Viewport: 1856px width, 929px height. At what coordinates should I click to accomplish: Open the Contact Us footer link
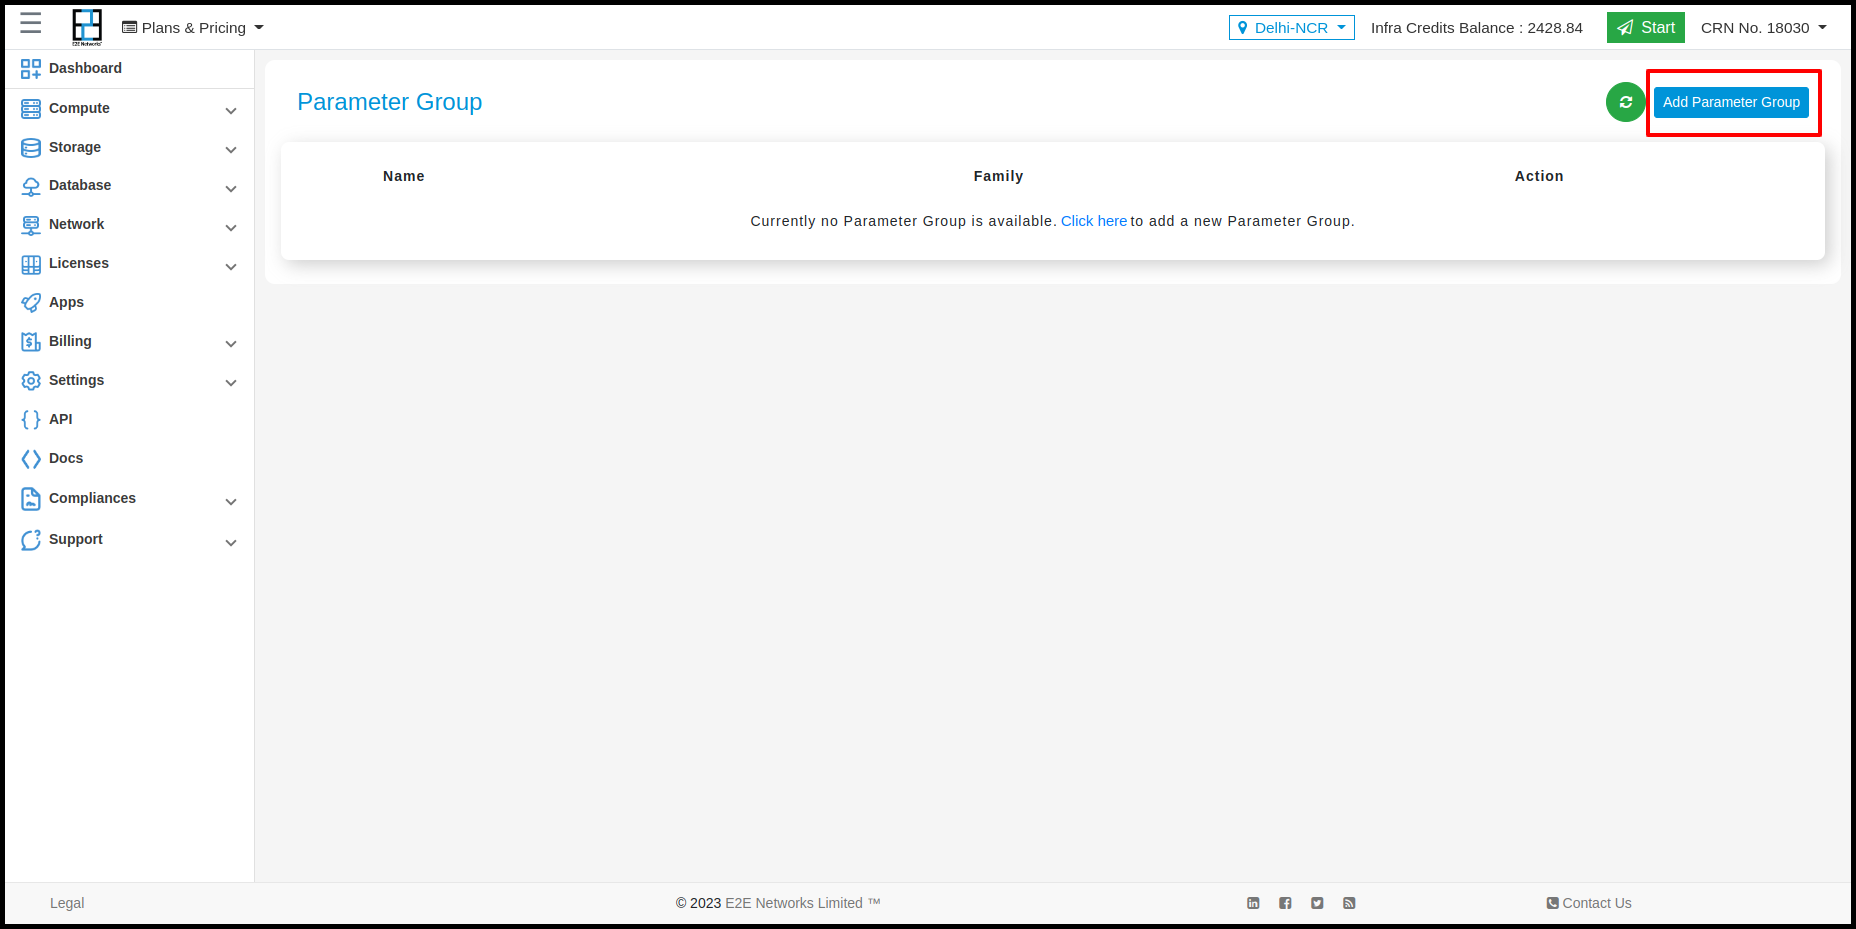(x=1589, y=903)
